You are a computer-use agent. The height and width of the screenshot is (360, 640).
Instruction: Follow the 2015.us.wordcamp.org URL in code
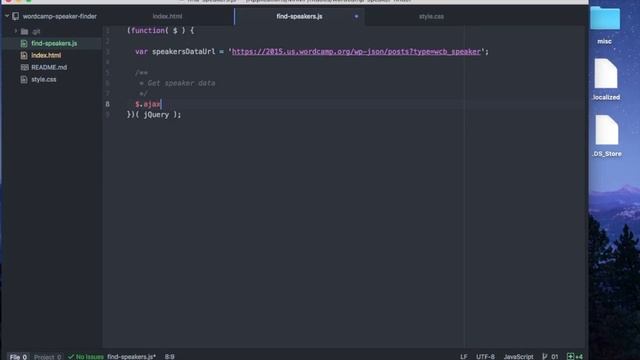point(356,52)
